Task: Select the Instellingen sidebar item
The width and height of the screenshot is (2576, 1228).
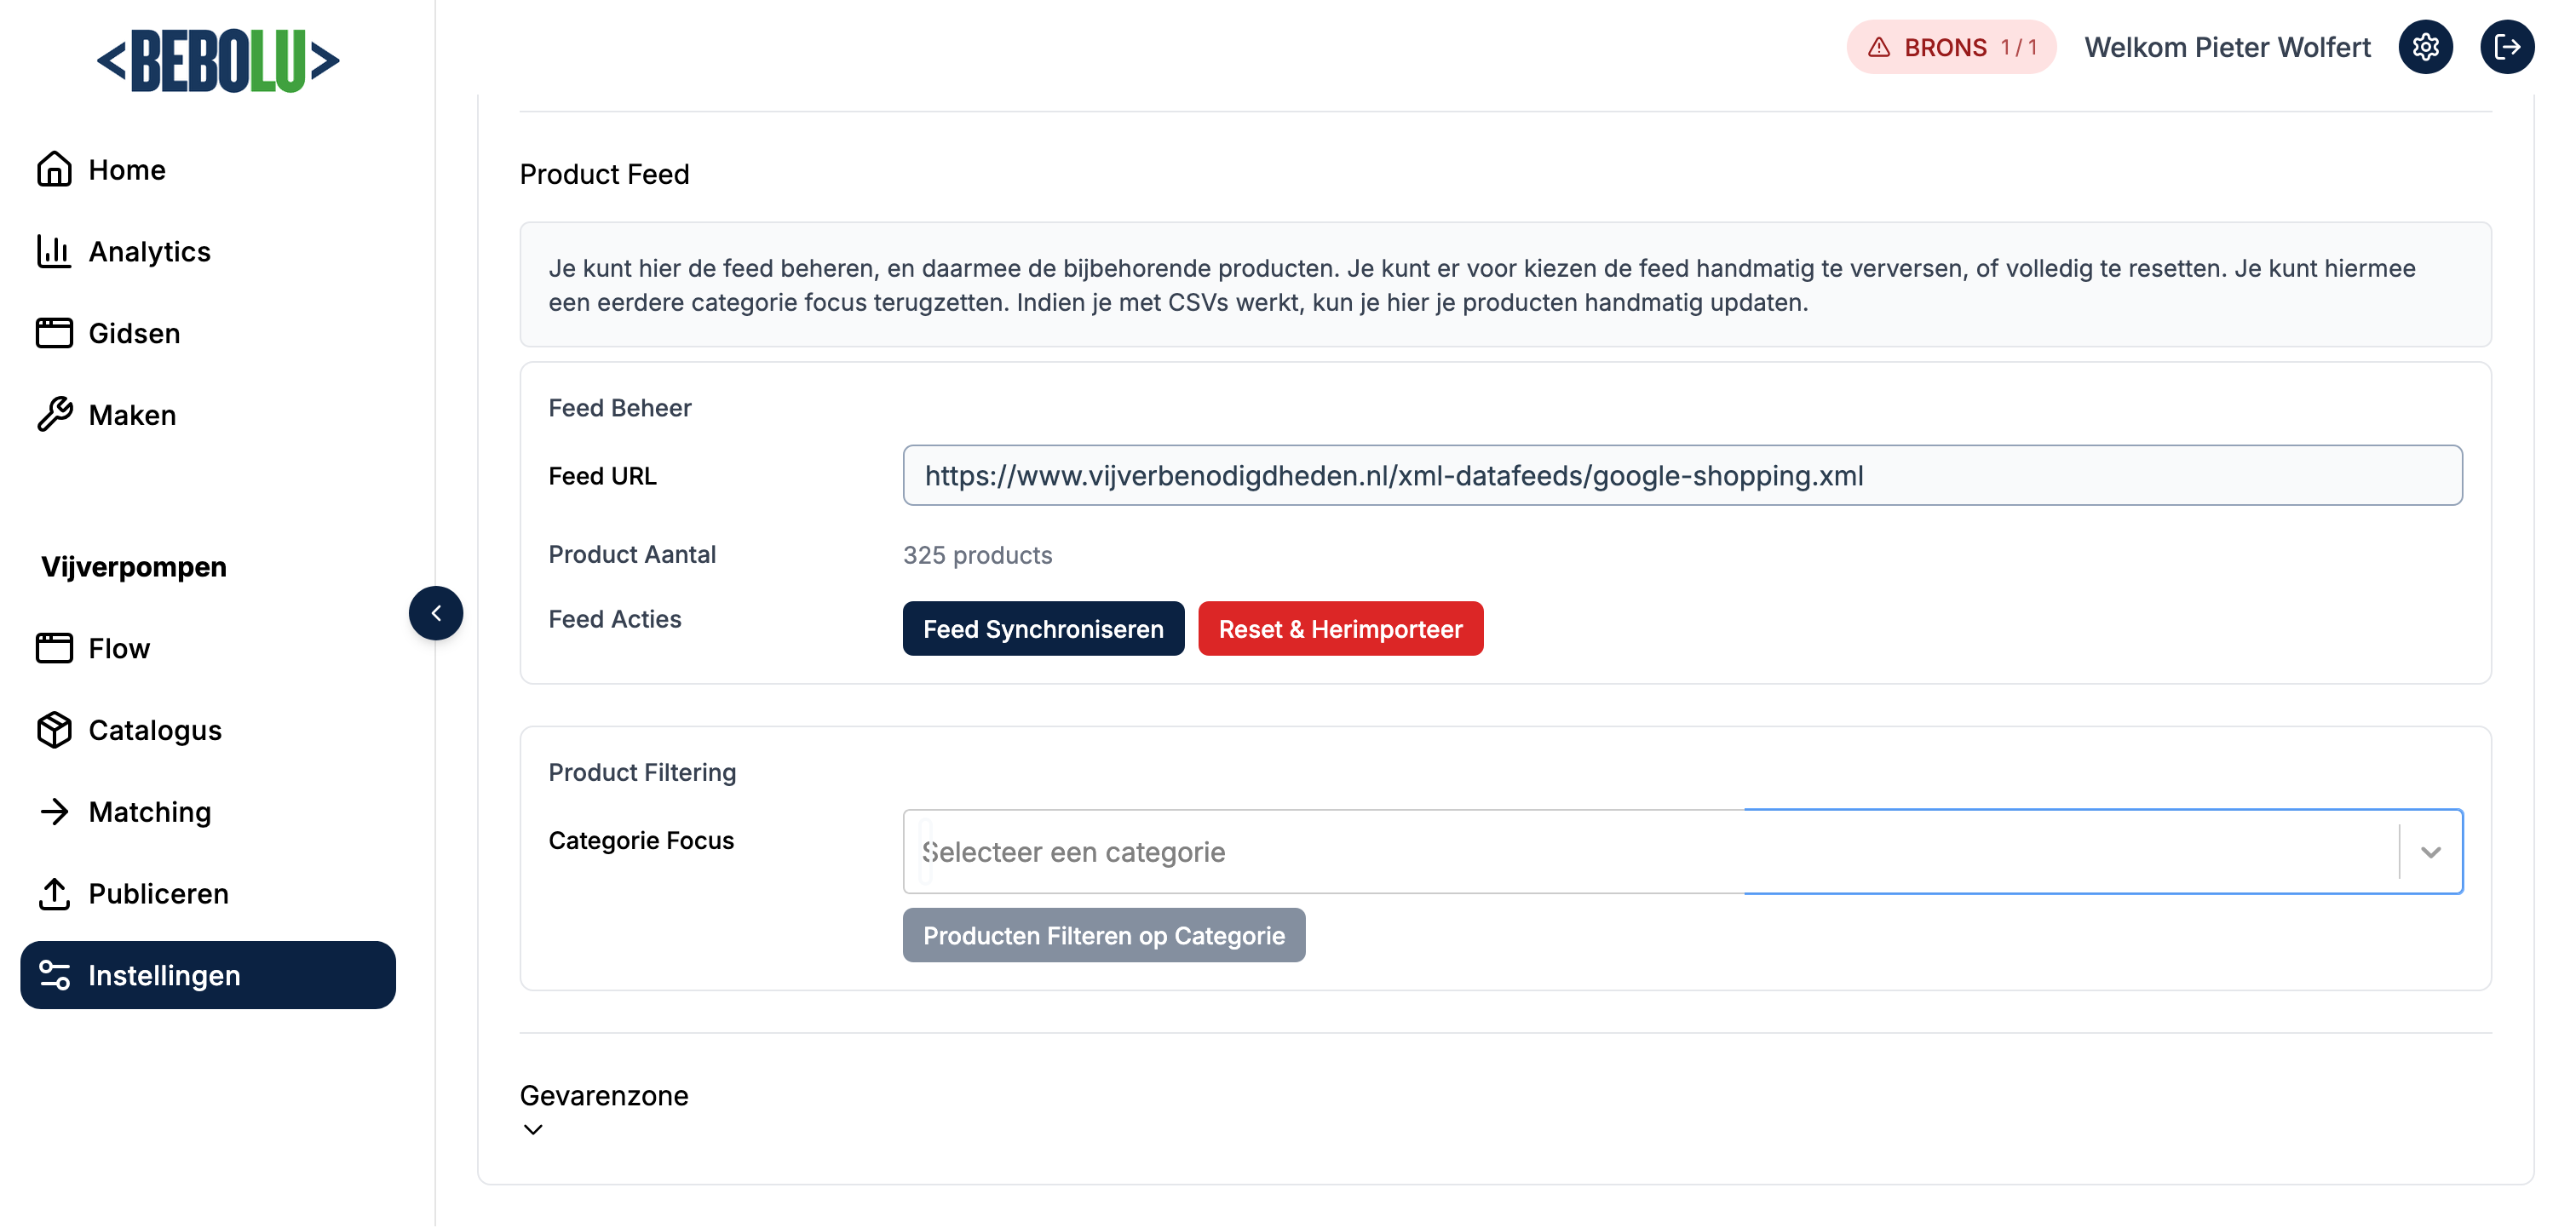Action: coord(208,975)
